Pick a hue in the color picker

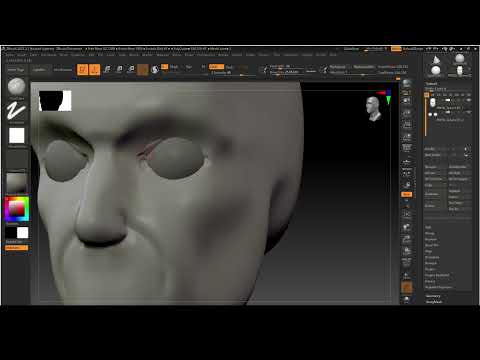[x=17, y=209]
